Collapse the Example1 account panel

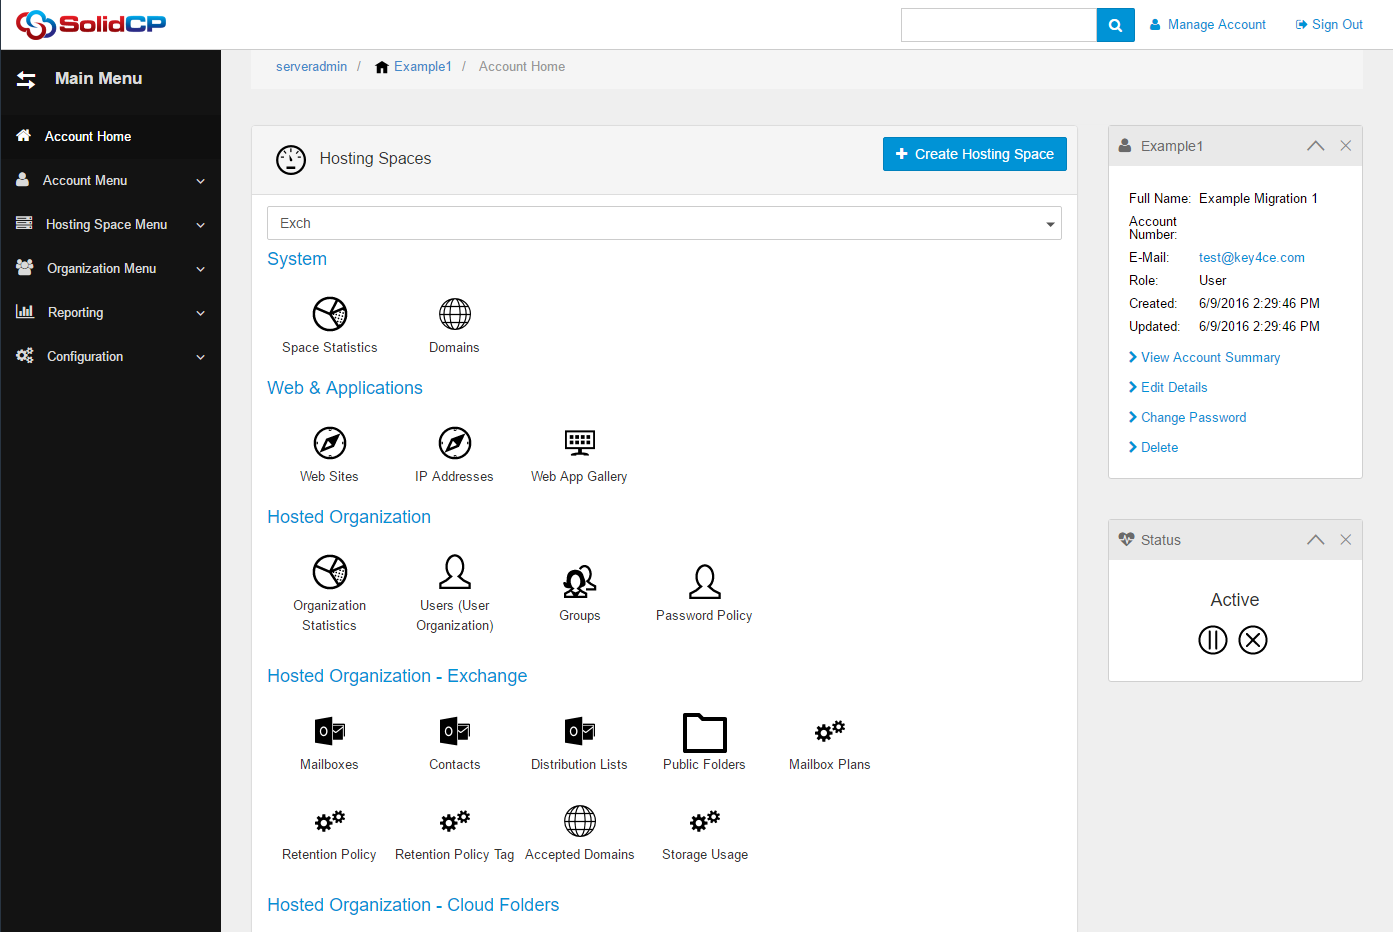[x=1315, y=145]
